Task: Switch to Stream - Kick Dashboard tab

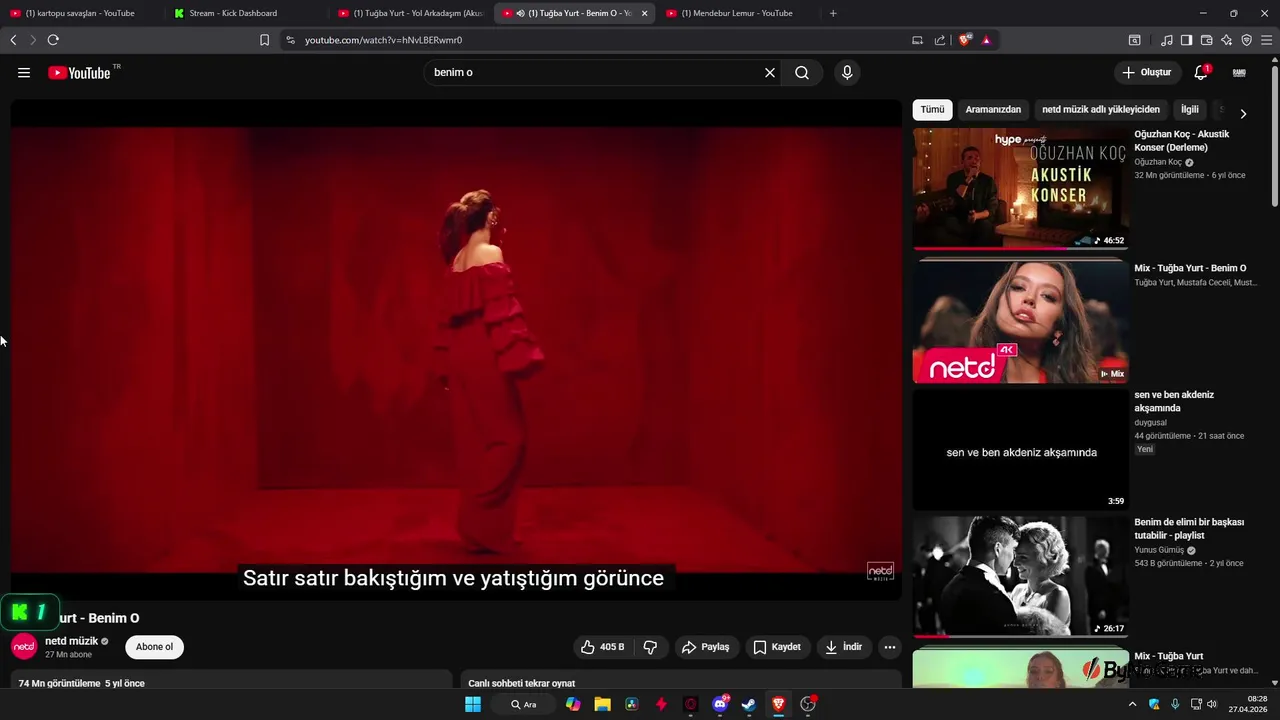Action: pyautogui.click(x=245, y=13)
